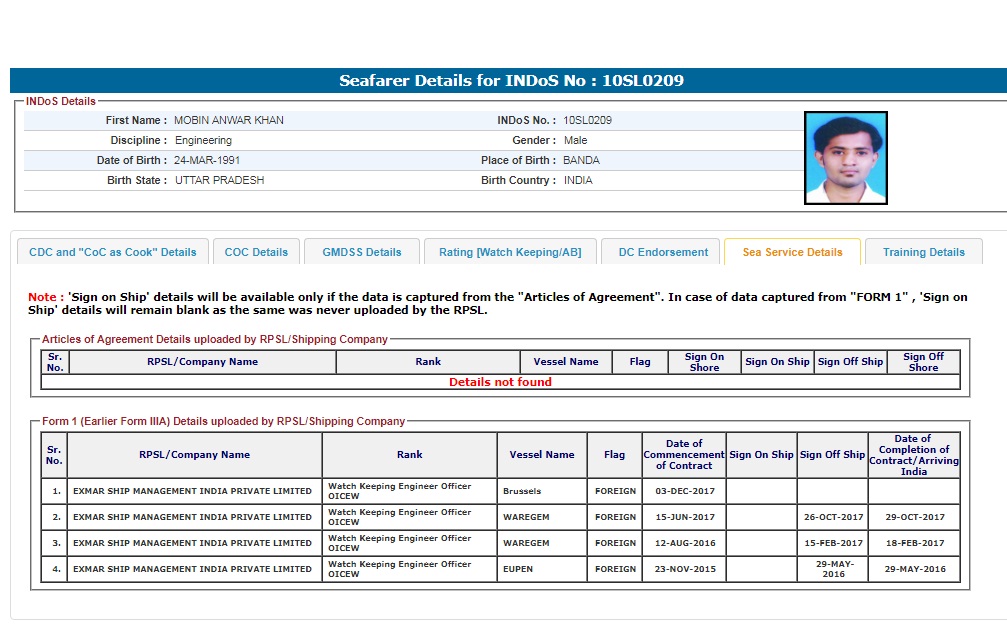The image size is (1007, 624).
Task: Open the GMDSS Details tab
Action: click(x=361, y=252)
